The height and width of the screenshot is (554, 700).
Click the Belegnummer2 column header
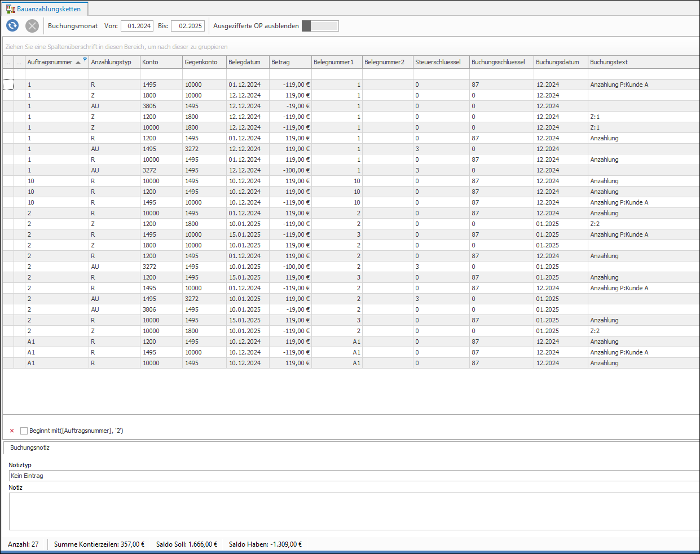pyautogui.click(x=388, y=62)
